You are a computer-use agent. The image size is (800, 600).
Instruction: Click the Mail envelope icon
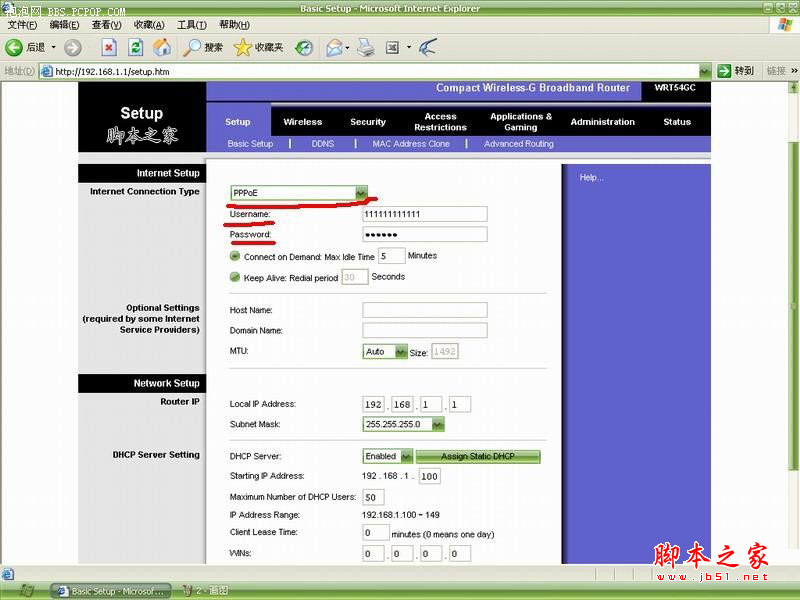coord(334,48)
